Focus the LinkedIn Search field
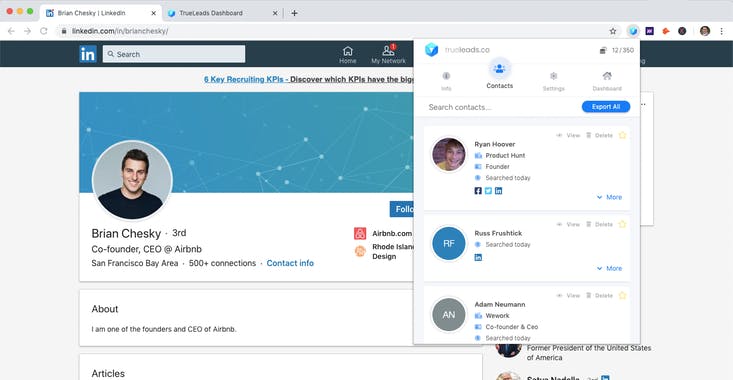 (174, 54)
